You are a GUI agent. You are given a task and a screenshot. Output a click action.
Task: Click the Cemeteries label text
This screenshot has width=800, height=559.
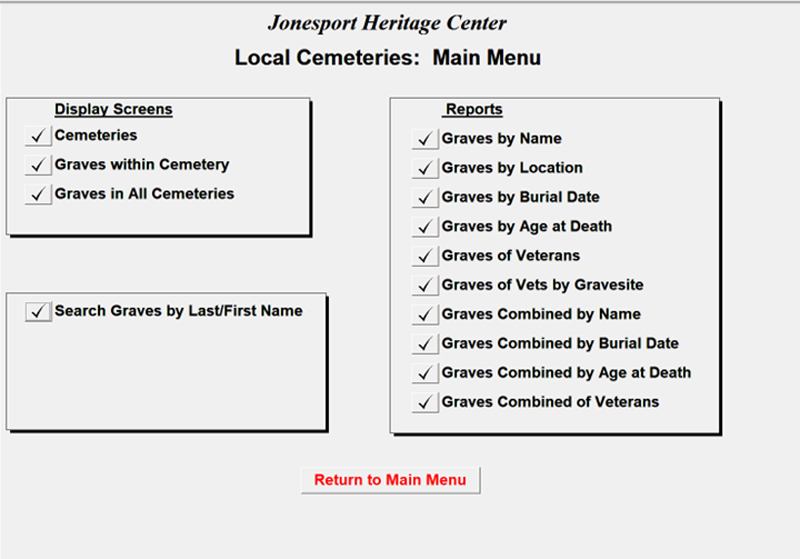pyautogui.click(x=96, y=135)
